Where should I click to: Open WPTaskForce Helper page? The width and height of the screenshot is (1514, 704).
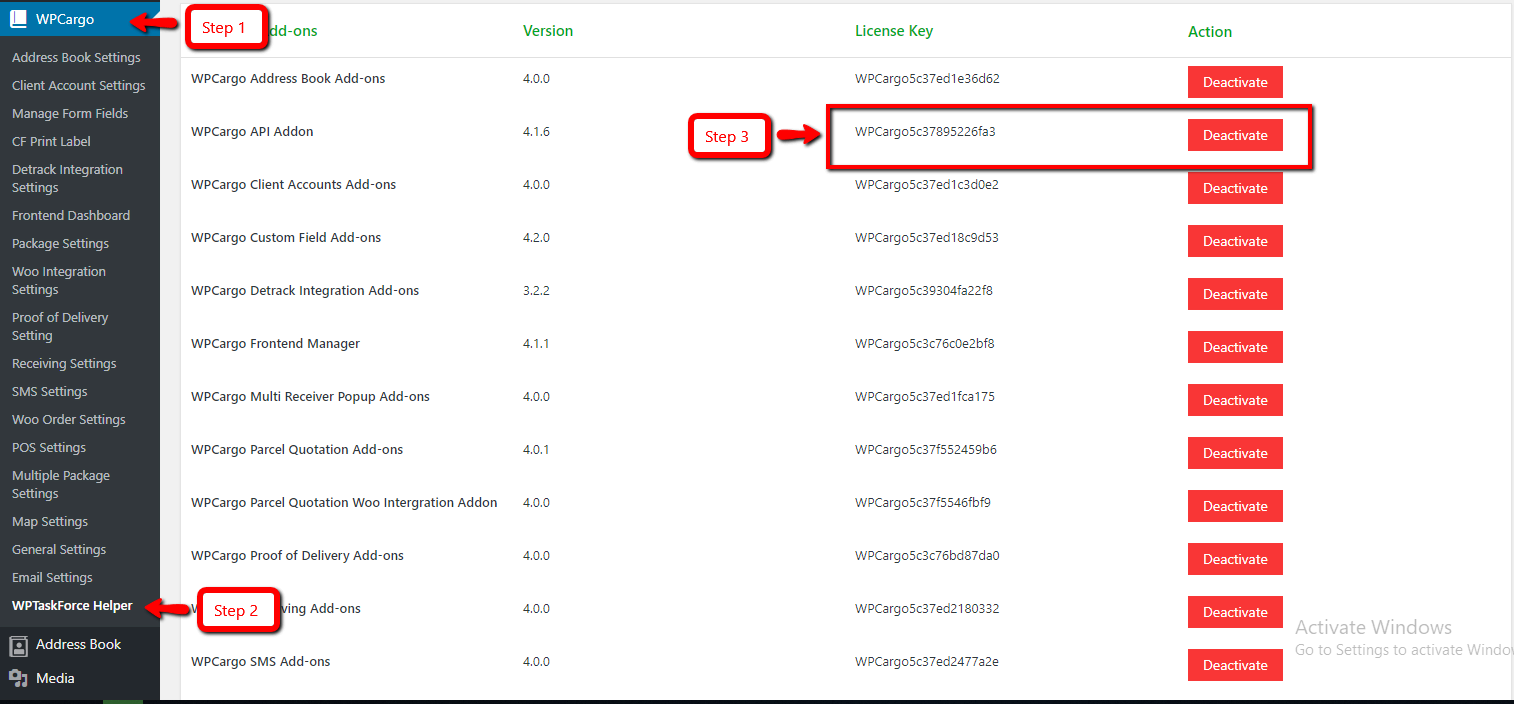72,606
